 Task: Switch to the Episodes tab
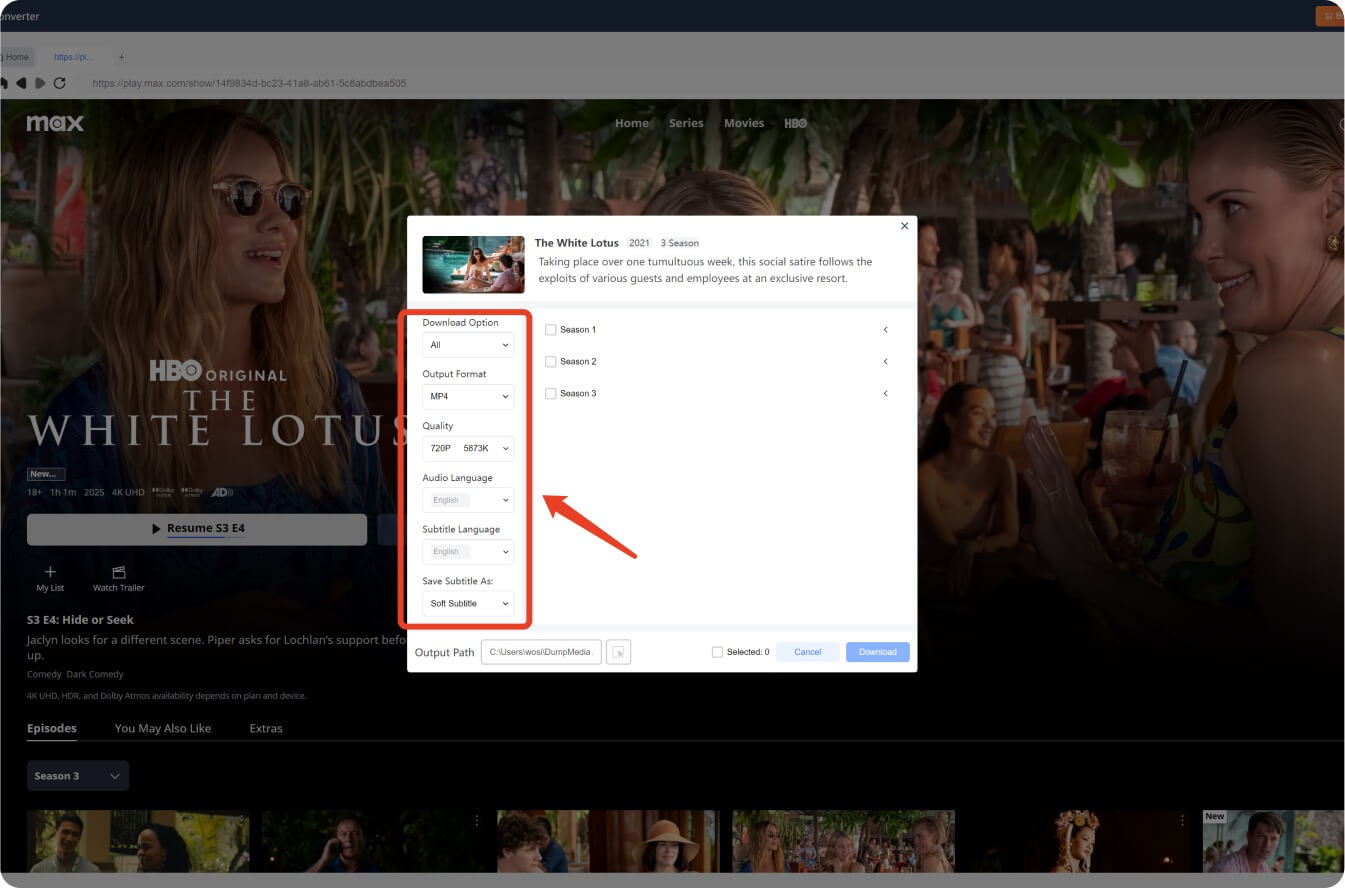tap(52, 728)
